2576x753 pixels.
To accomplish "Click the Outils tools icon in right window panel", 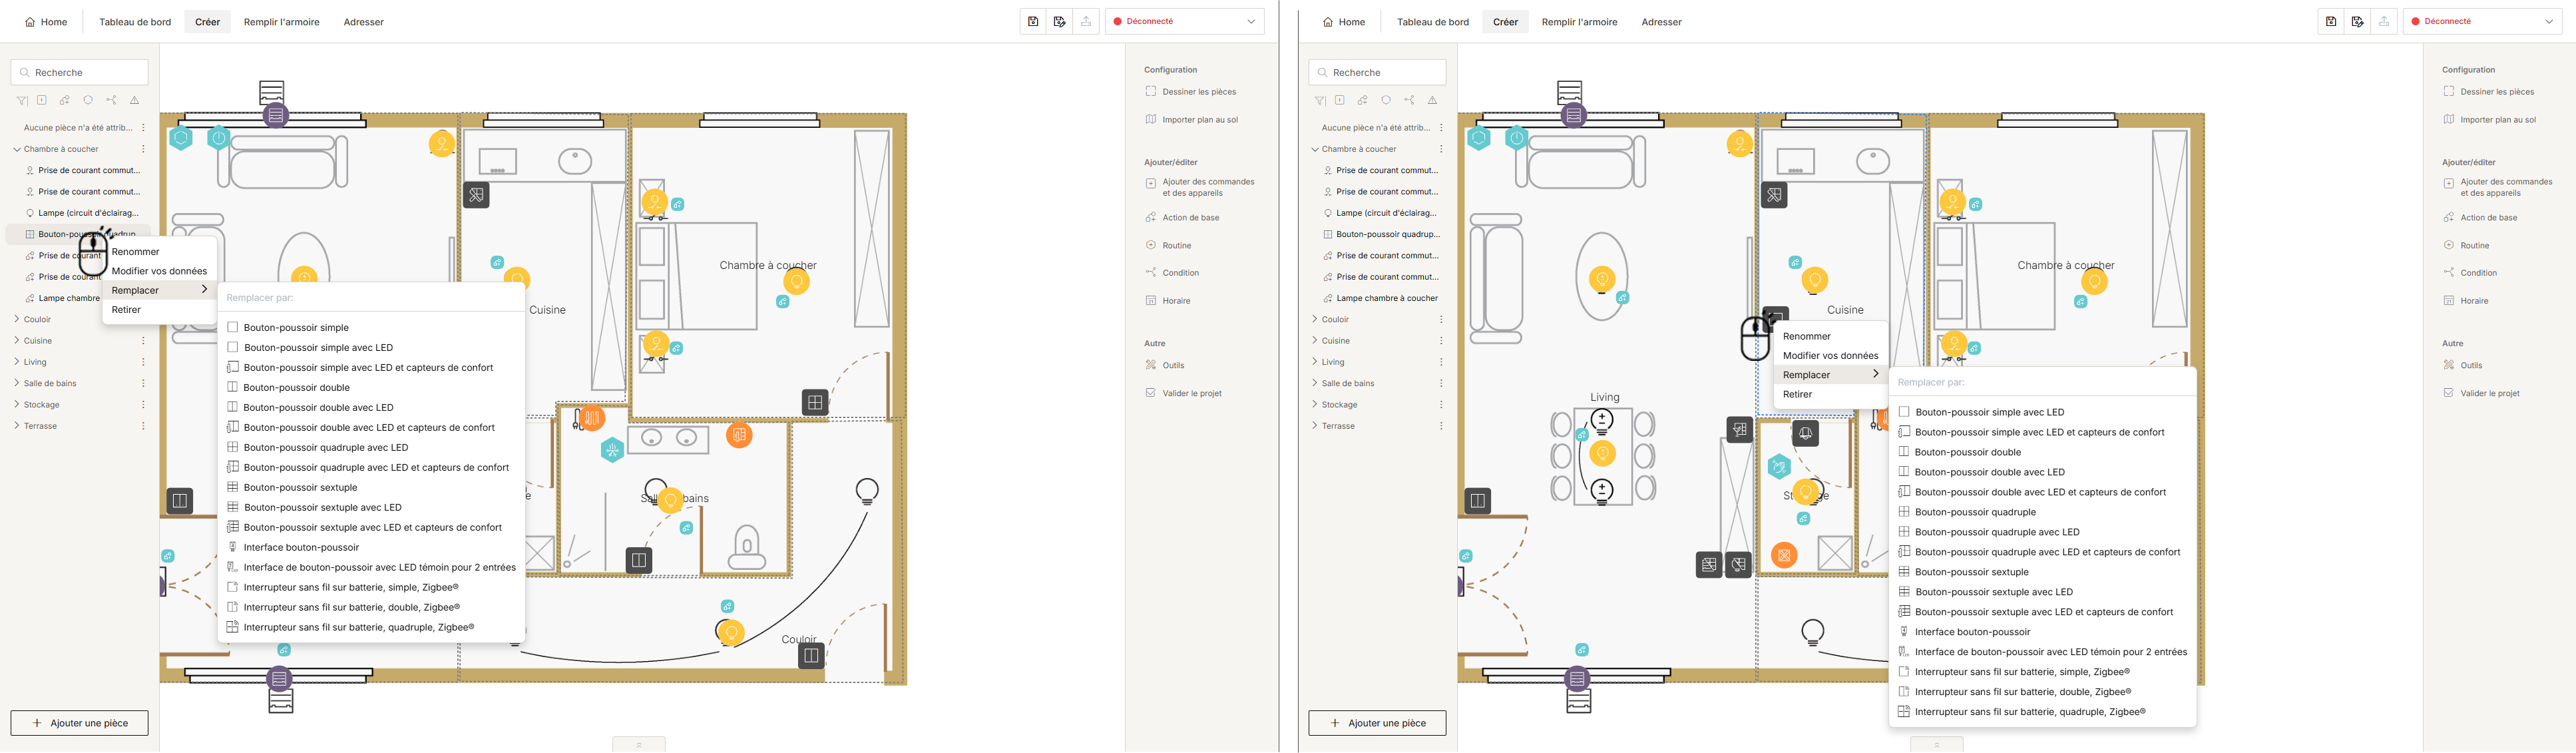I will [x=2449, y=365].
